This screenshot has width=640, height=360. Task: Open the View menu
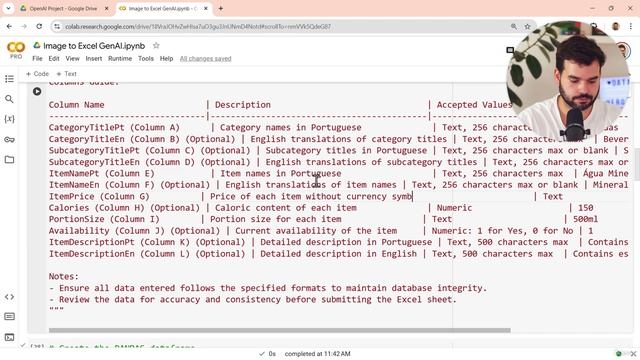coord(72,58)
